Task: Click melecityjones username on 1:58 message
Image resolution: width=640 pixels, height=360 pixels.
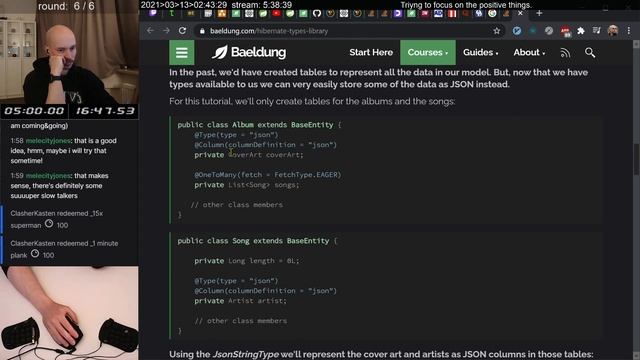Action: tap(49, 141)
